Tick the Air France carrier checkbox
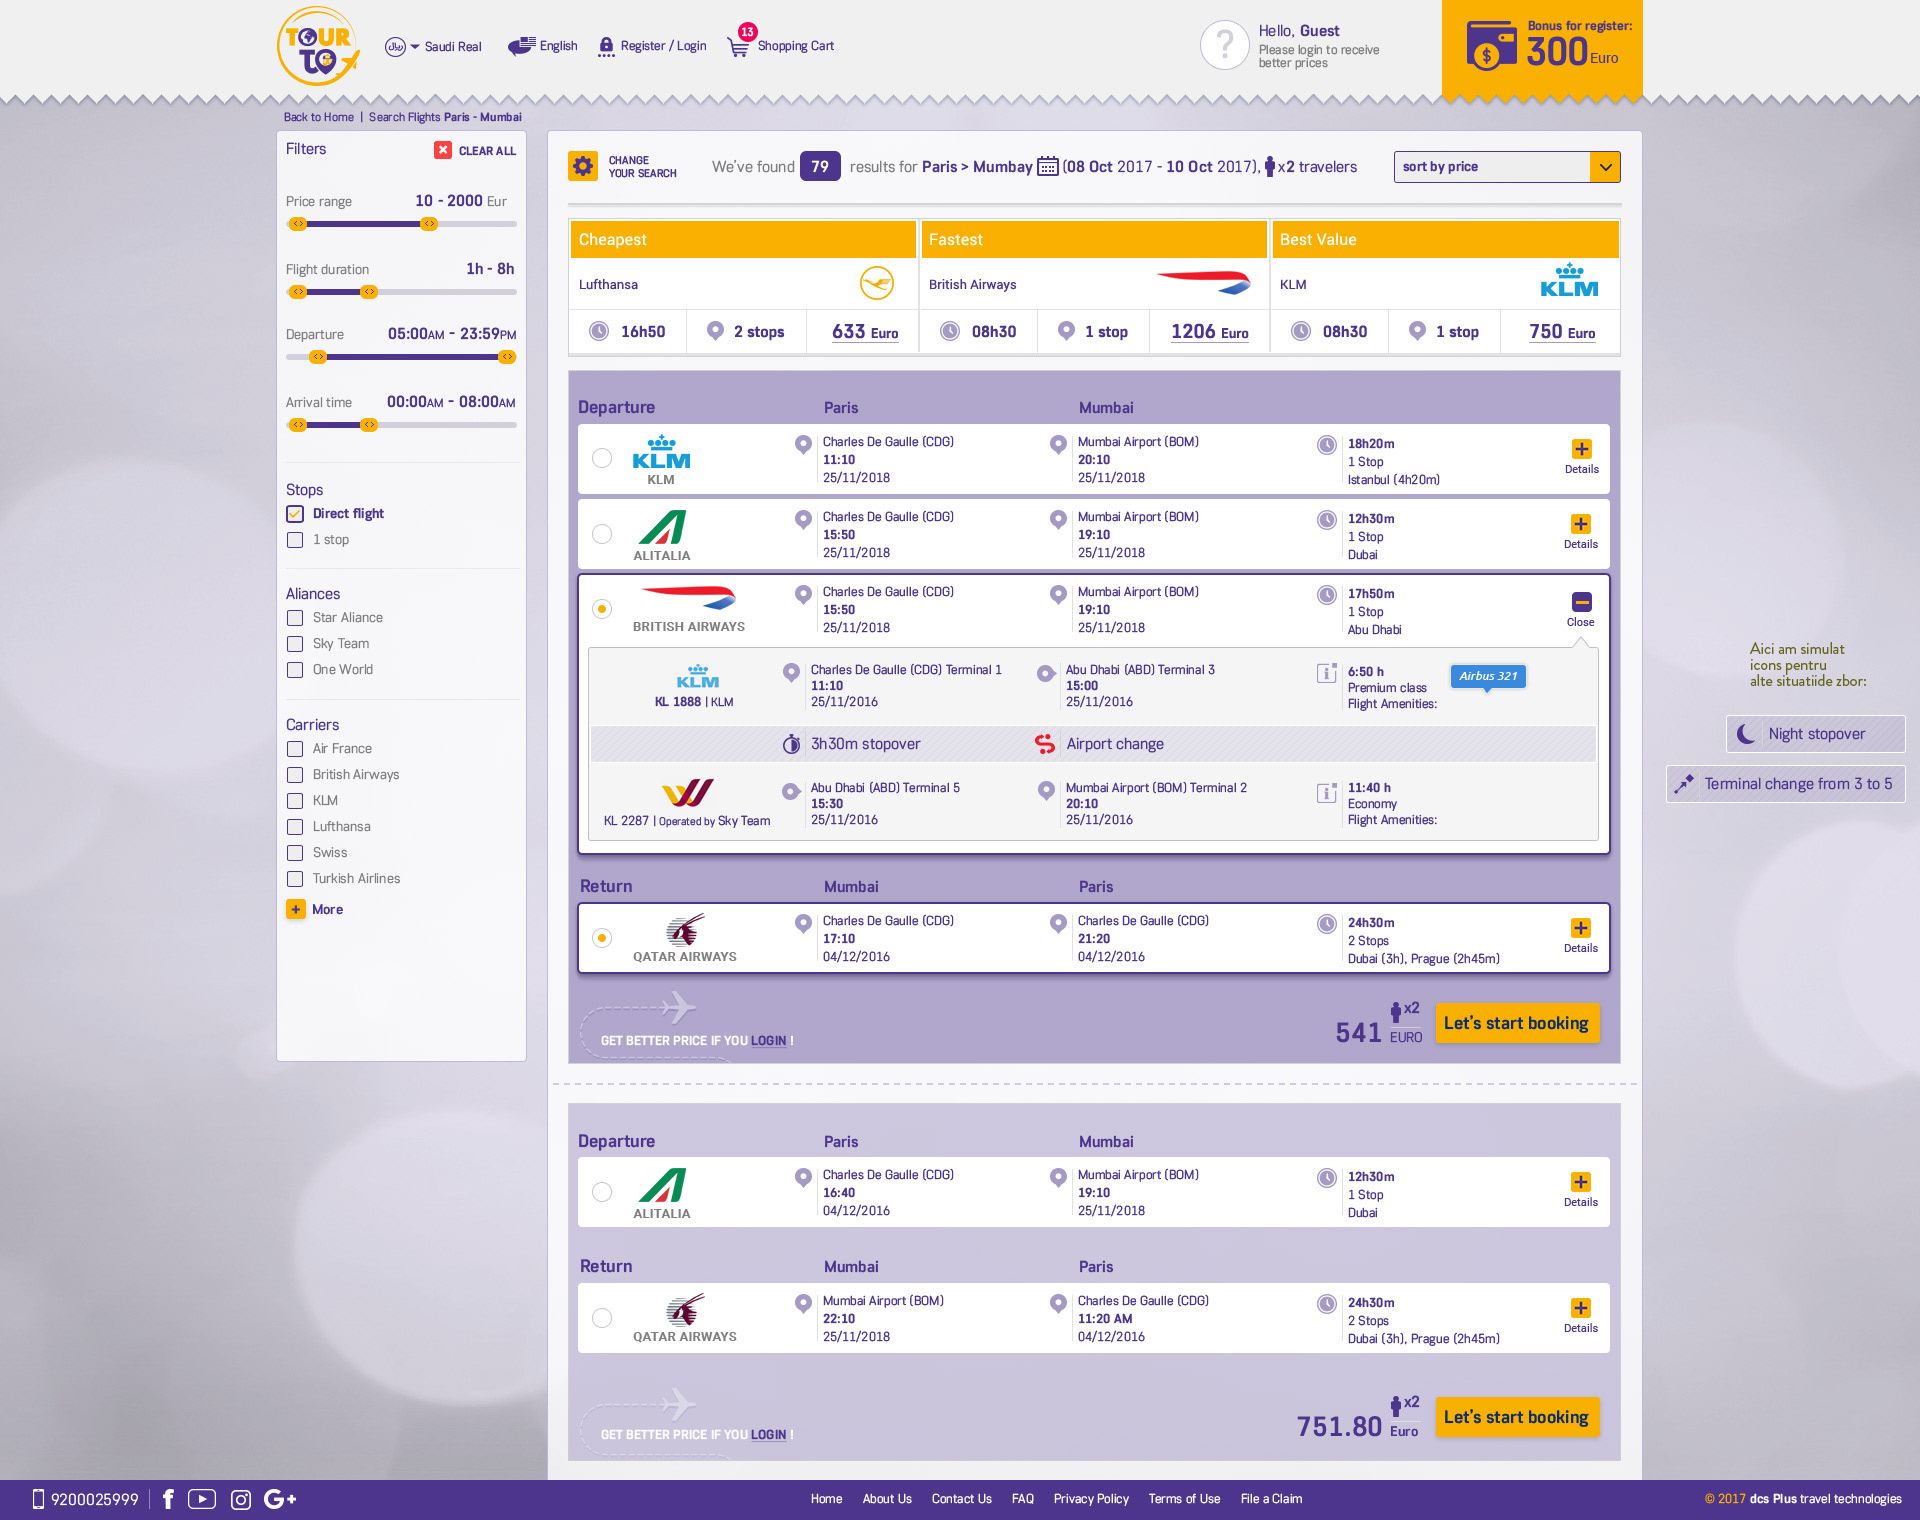The height and width of the screenshot is (1520, 1920). pyautogui.click(x=295, y=749)
